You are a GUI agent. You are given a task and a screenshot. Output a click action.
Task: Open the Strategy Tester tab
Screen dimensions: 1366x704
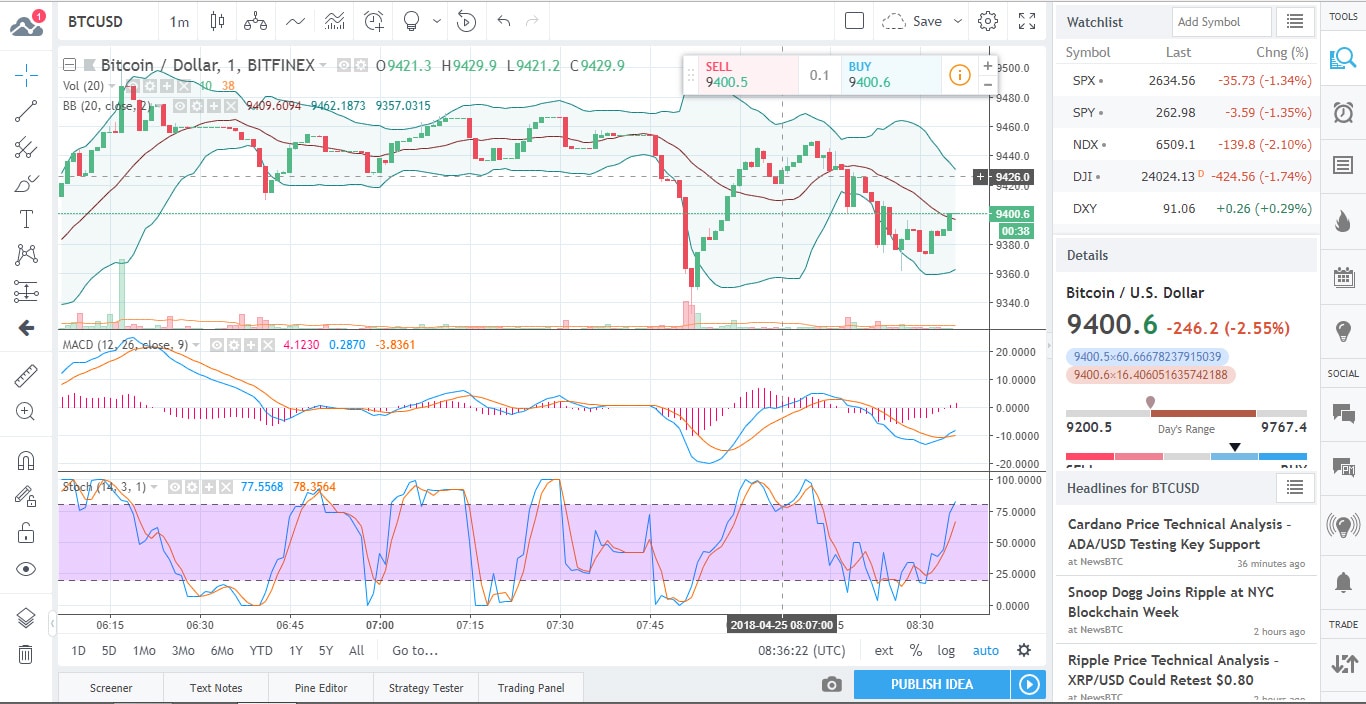426,688
